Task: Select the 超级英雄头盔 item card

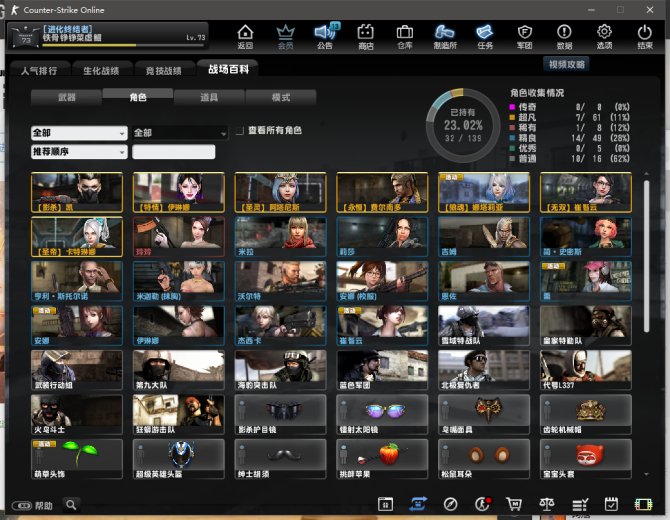Action: [179, 459]
